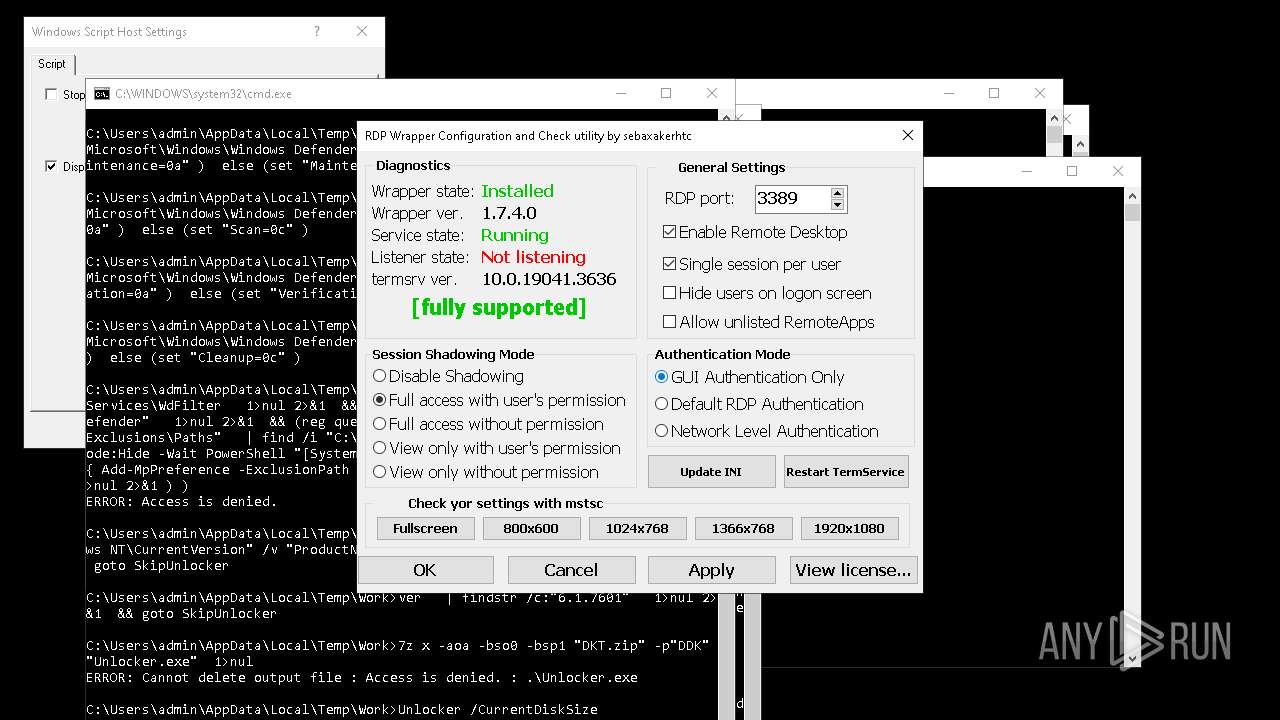Click termsrv version 10.0.19041.3636
The height and width of the screenshot is (720, 1280).
(549, 279)
